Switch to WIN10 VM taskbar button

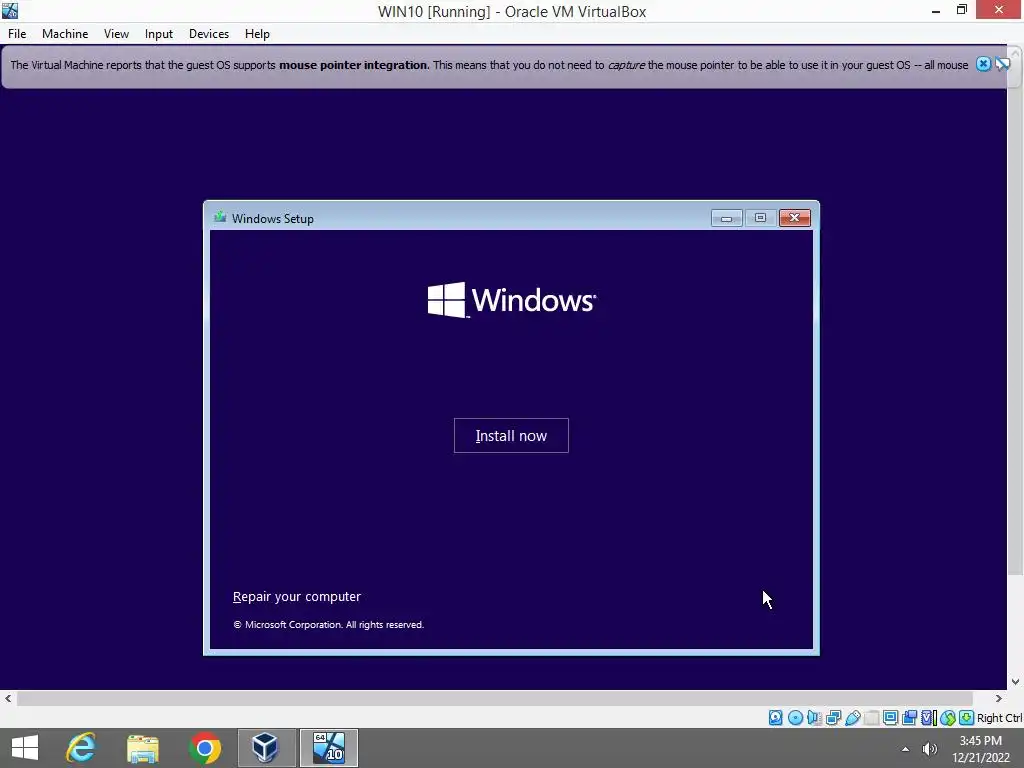point(328,748)
